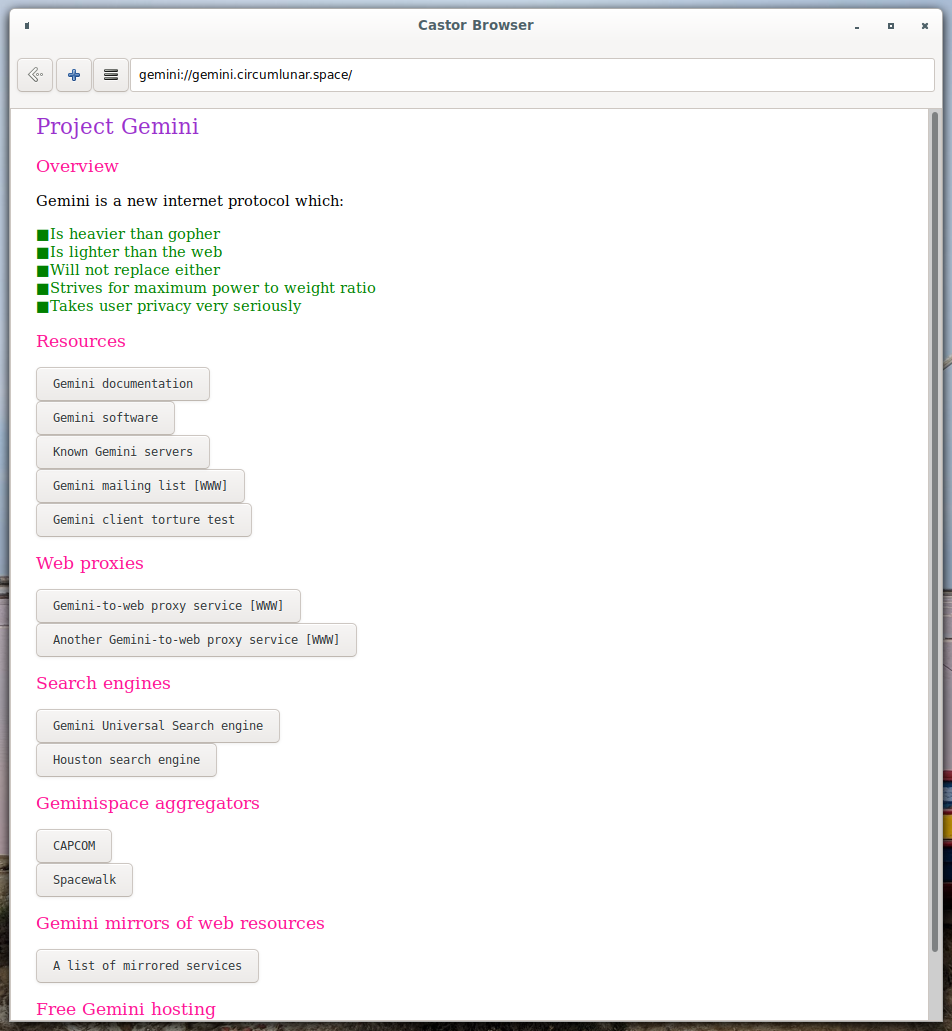
Task: Minimize the Castor Browser window
Action: (x=857, y=26)
